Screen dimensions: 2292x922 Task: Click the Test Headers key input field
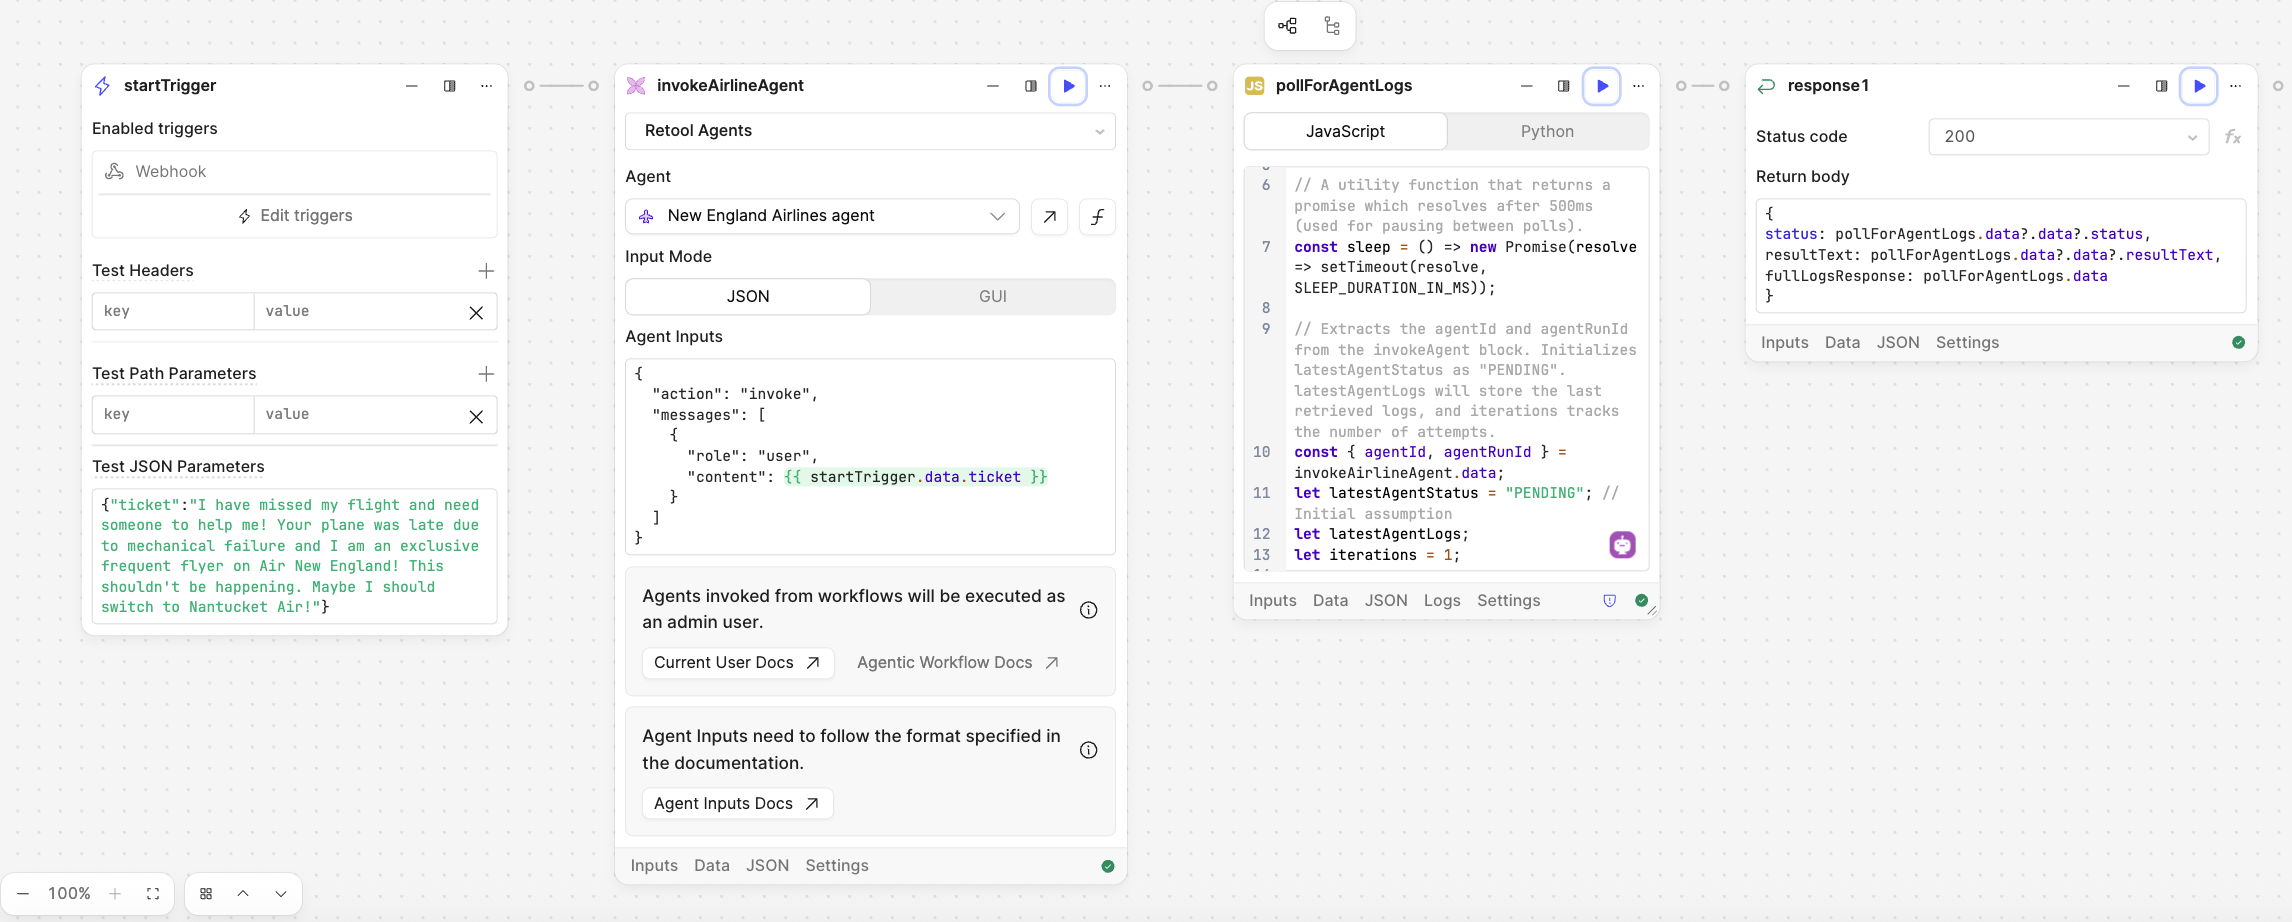click(173, 312)
